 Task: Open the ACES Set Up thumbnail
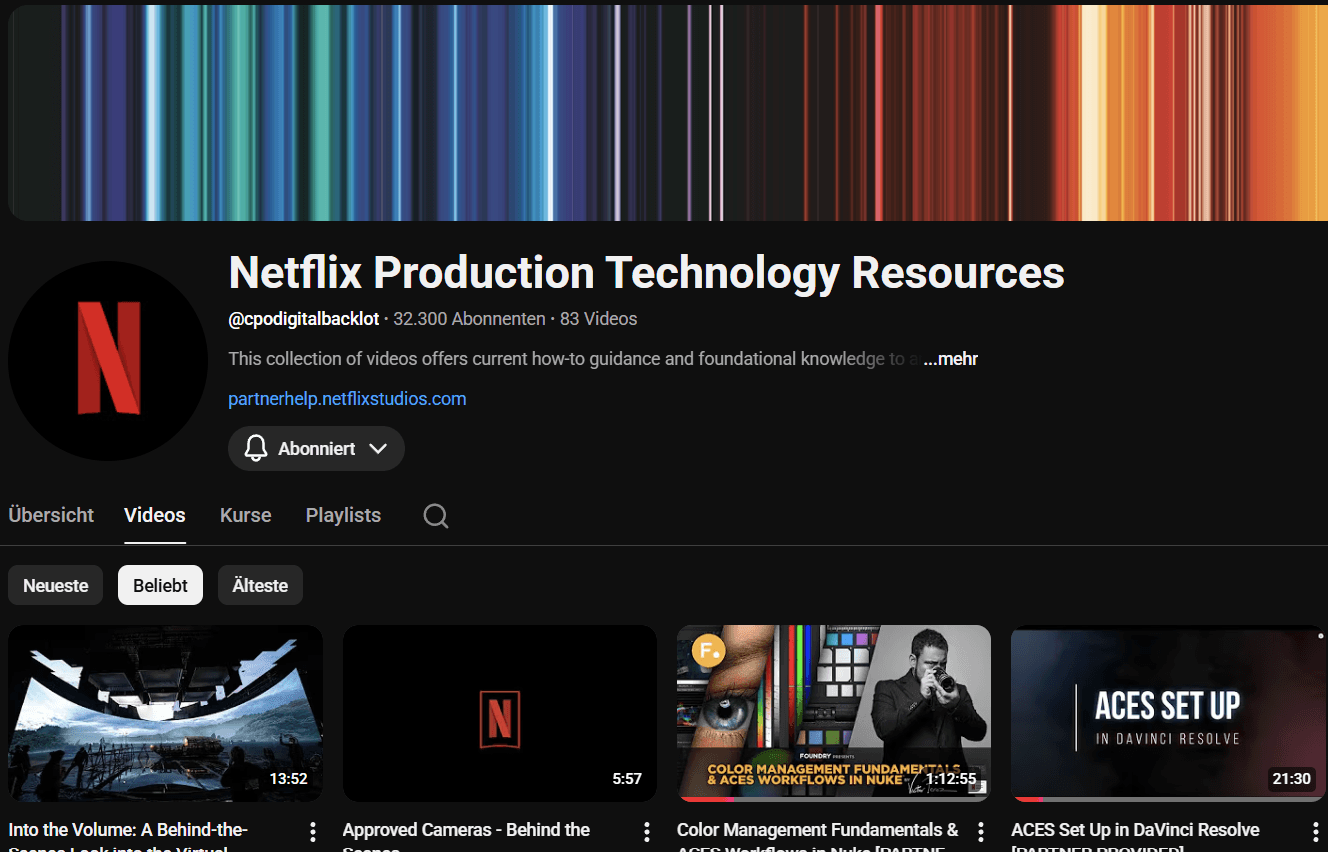(1168, 713)
